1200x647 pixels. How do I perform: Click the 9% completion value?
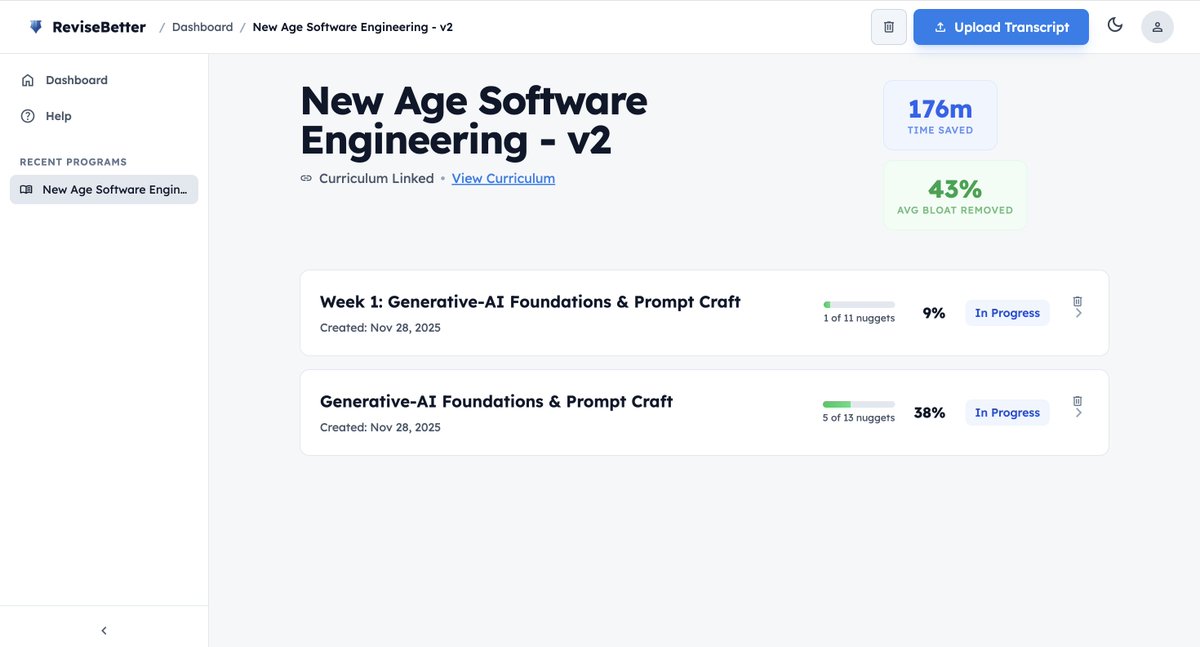934,313
